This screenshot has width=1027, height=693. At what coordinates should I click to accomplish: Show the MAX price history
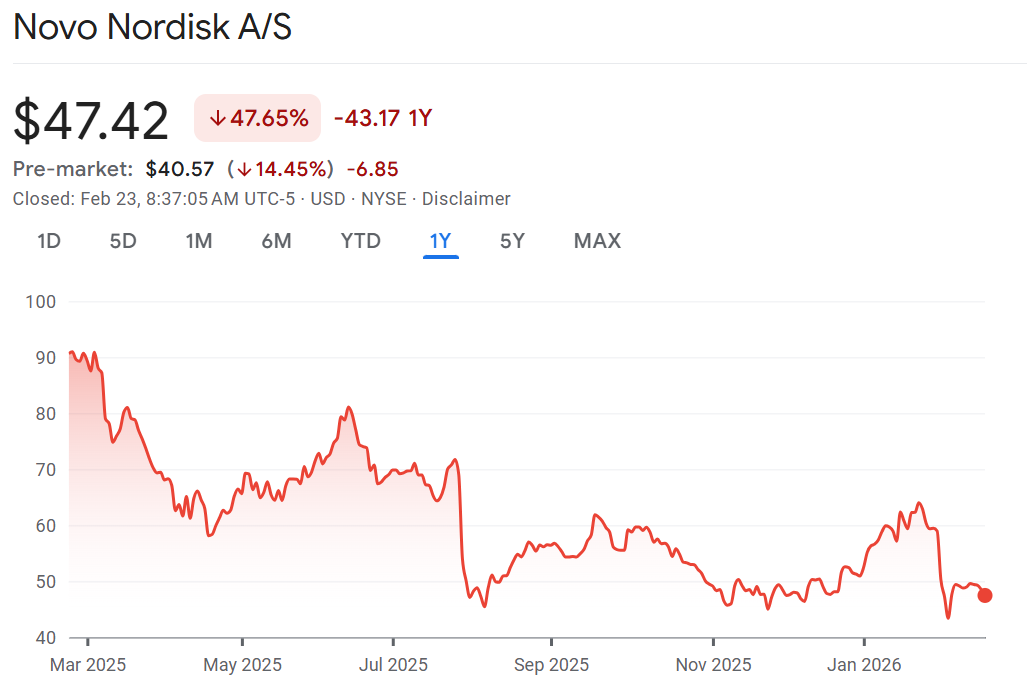597,241
